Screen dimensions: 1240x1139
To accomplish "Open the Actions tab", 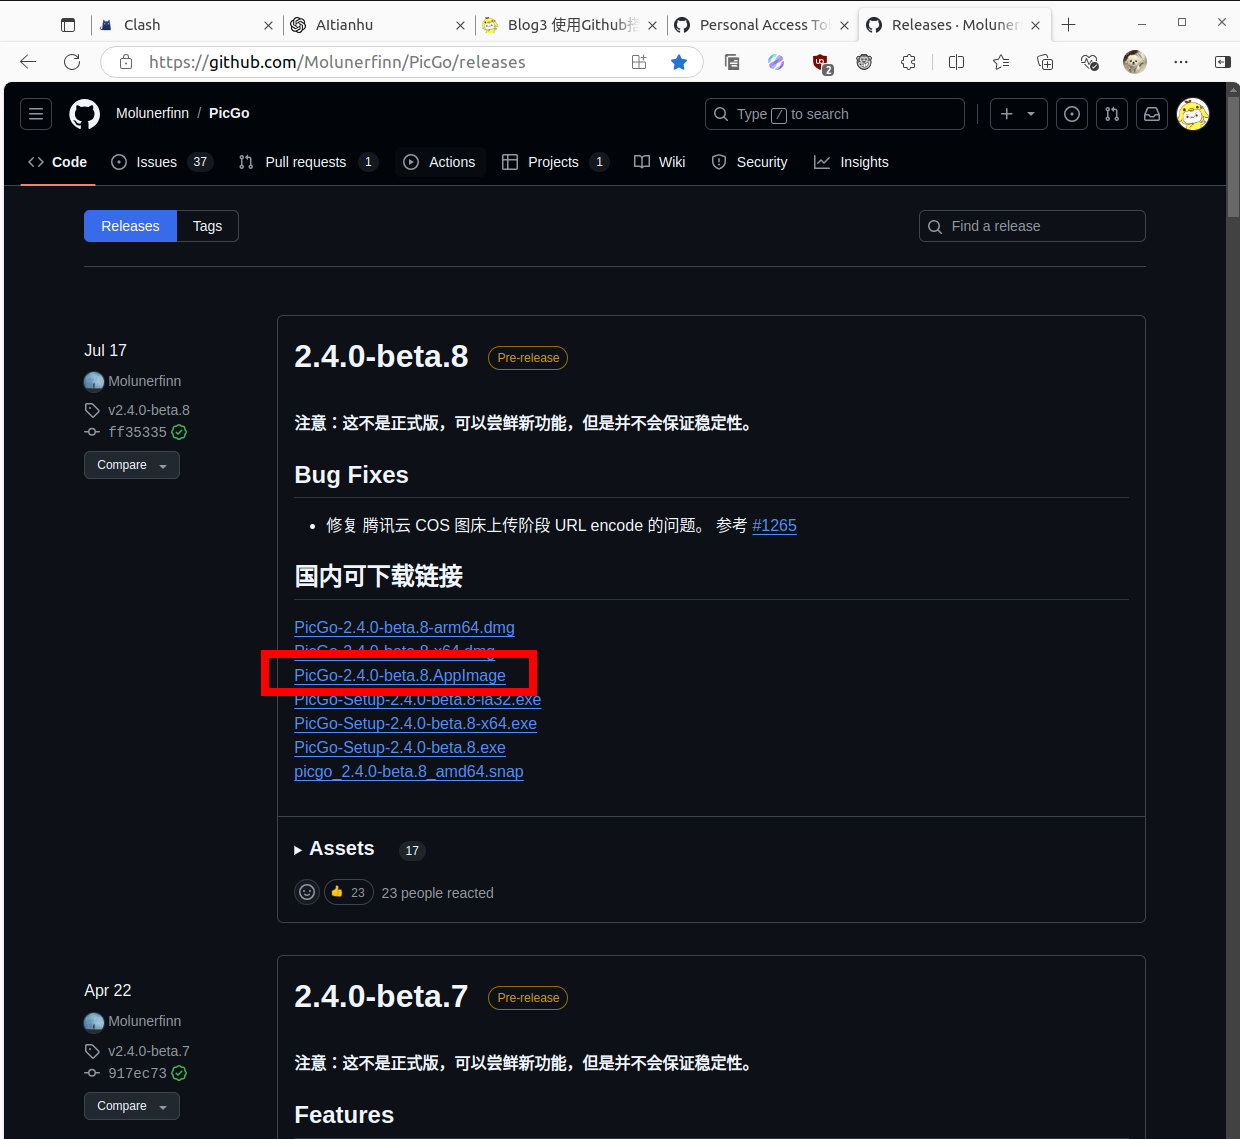I will pyautogui.click(x=440, y=162).
